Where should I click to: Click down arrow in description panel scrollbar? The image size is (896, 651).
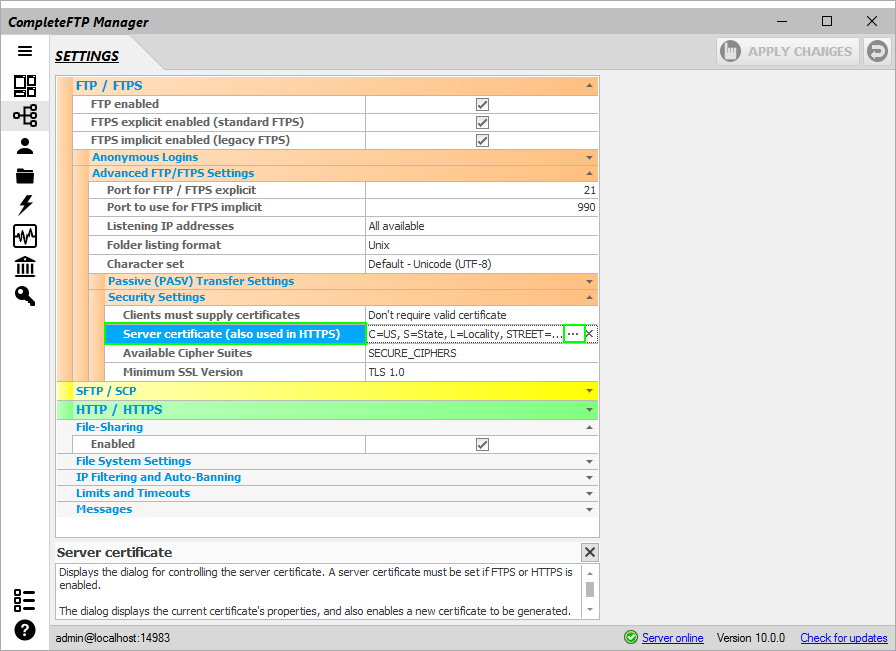pos(590,610)
